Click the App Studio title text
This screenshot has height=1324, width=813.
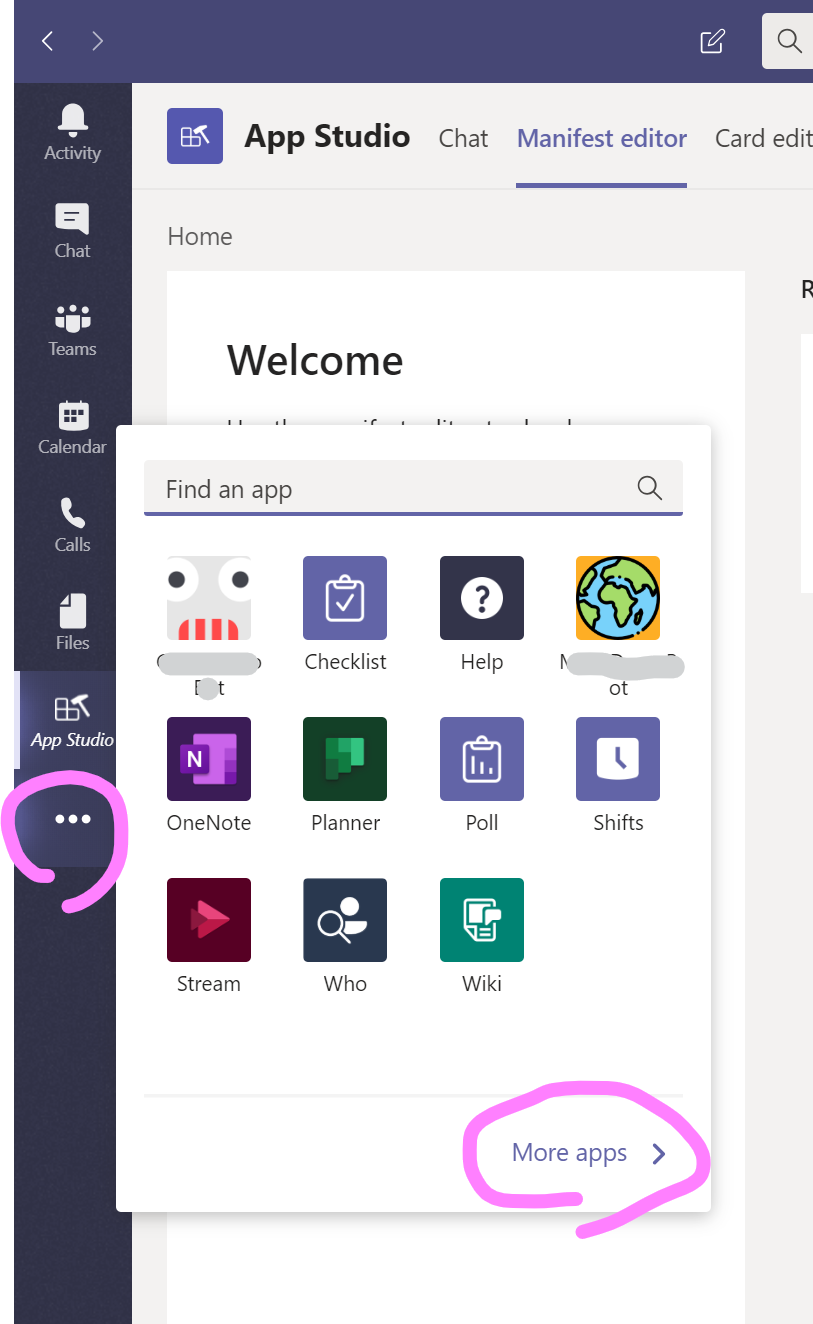point(327,136)
